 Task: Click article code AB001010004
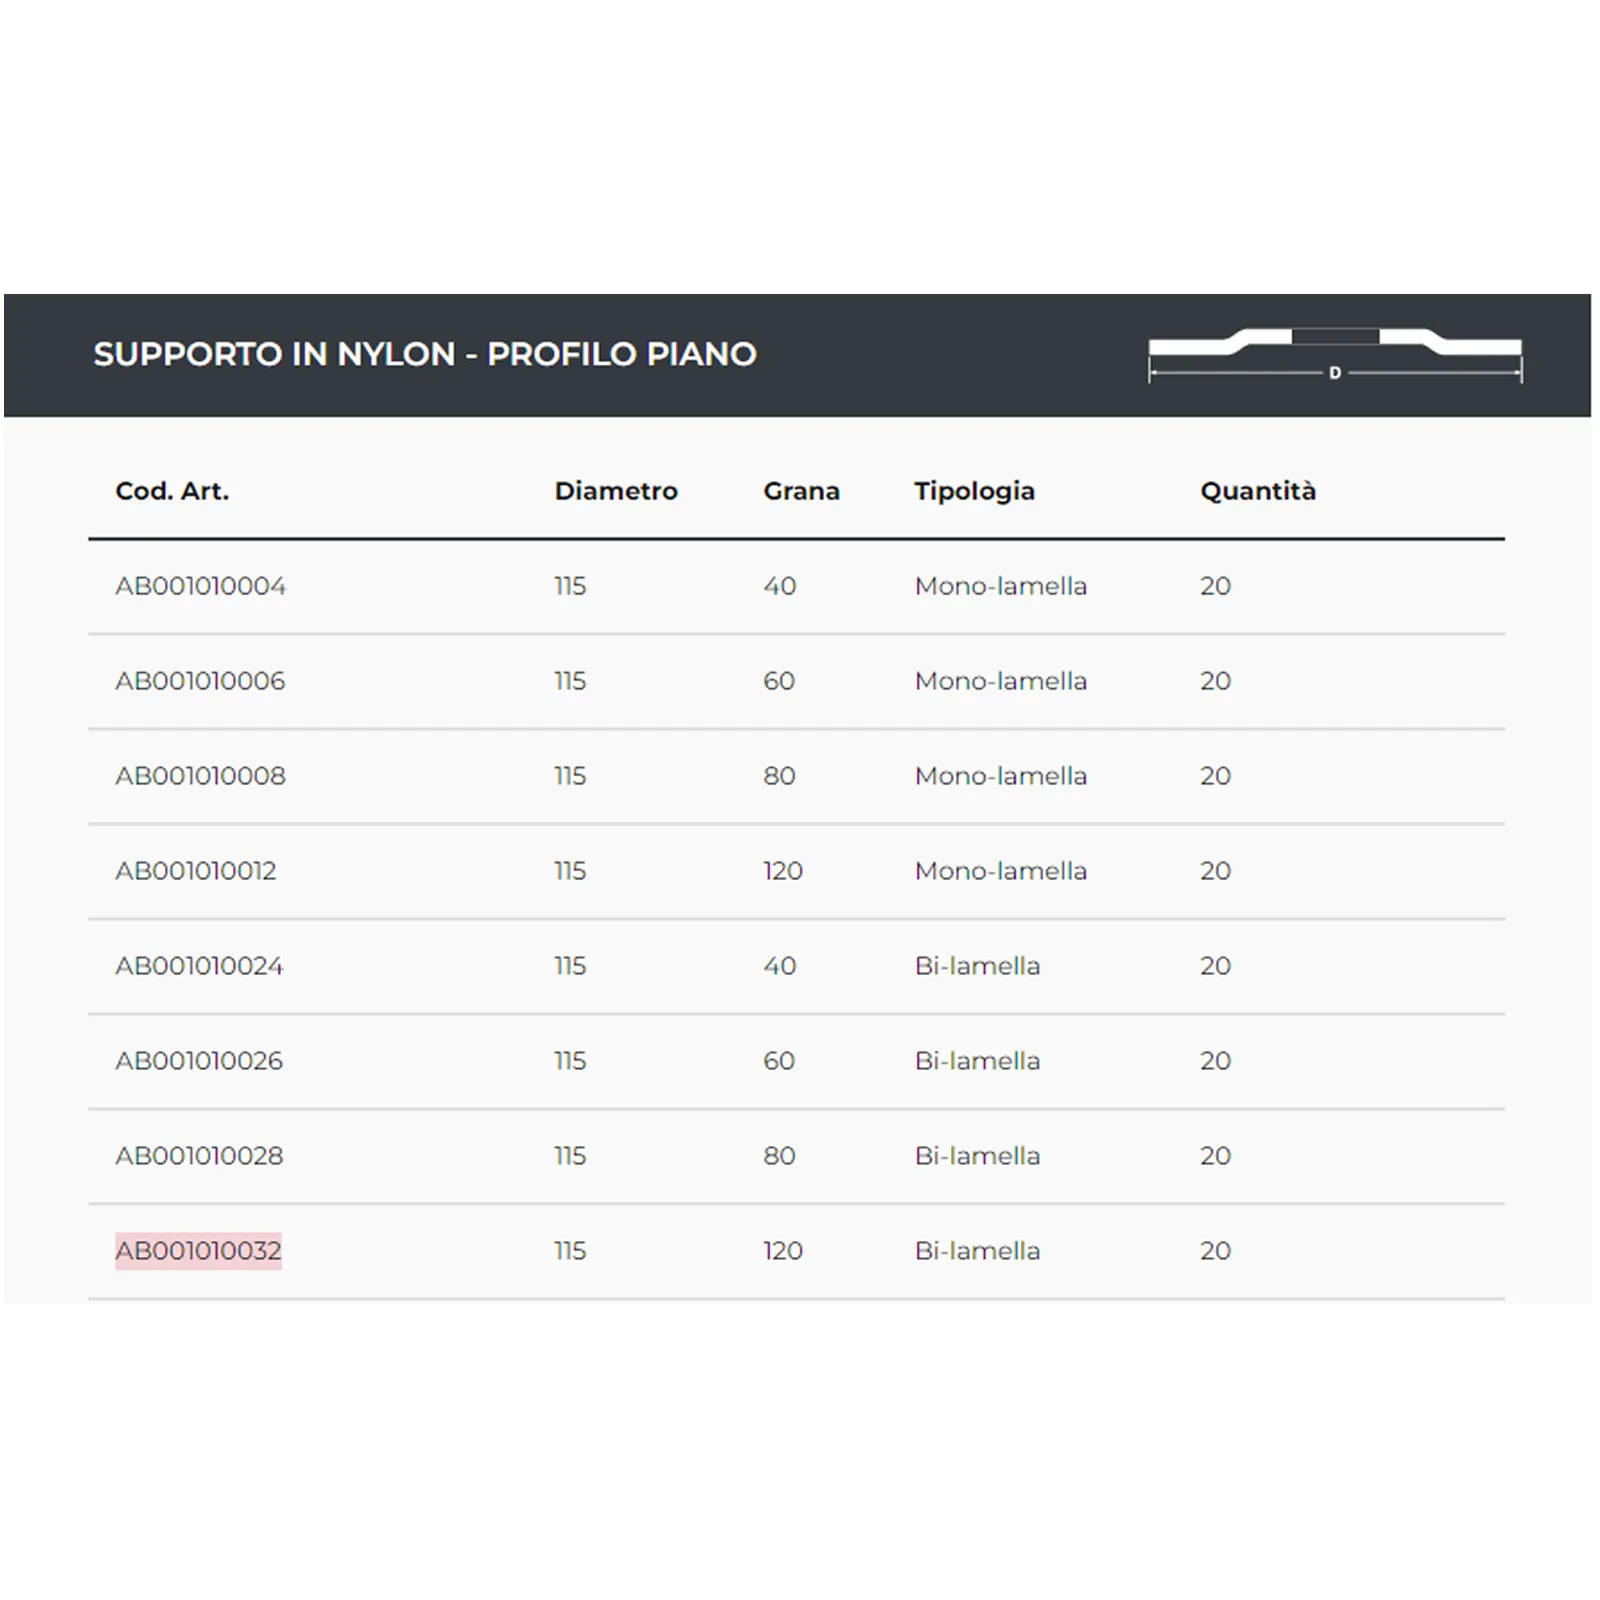pyautogui.click(x=200, y=586)
